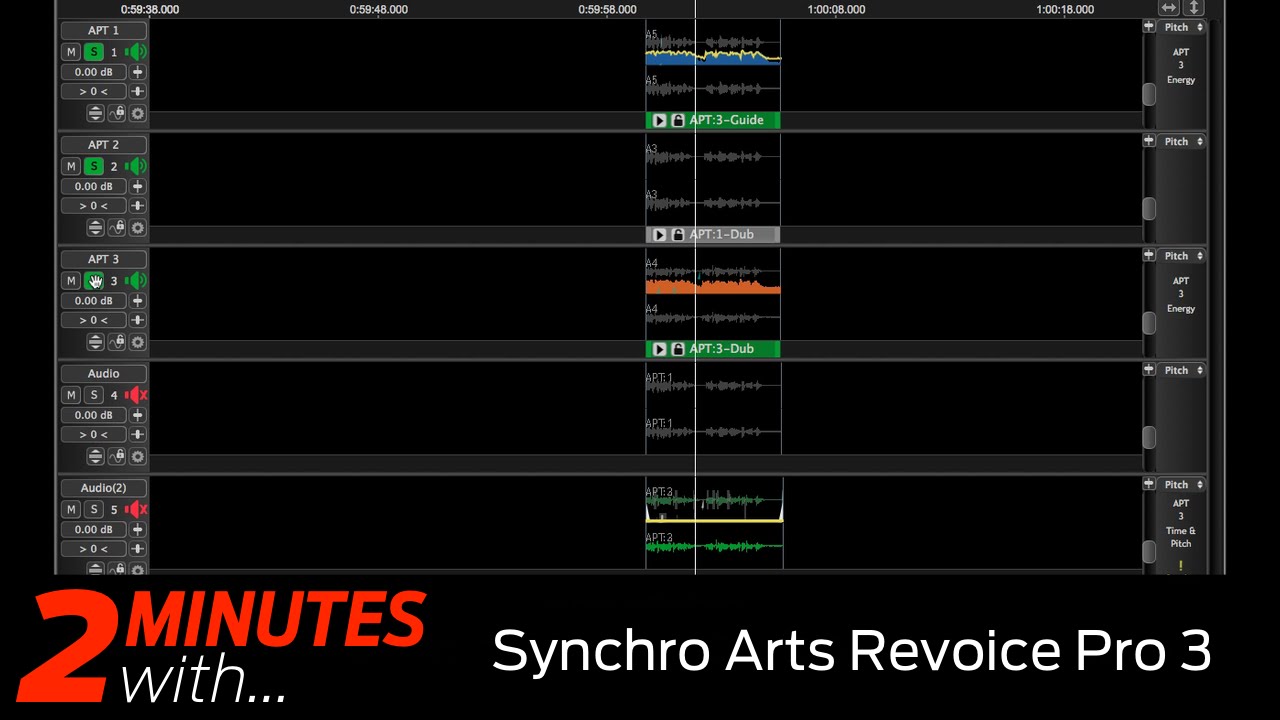Click the APT 1 waveform lock icon

(116, 114)
